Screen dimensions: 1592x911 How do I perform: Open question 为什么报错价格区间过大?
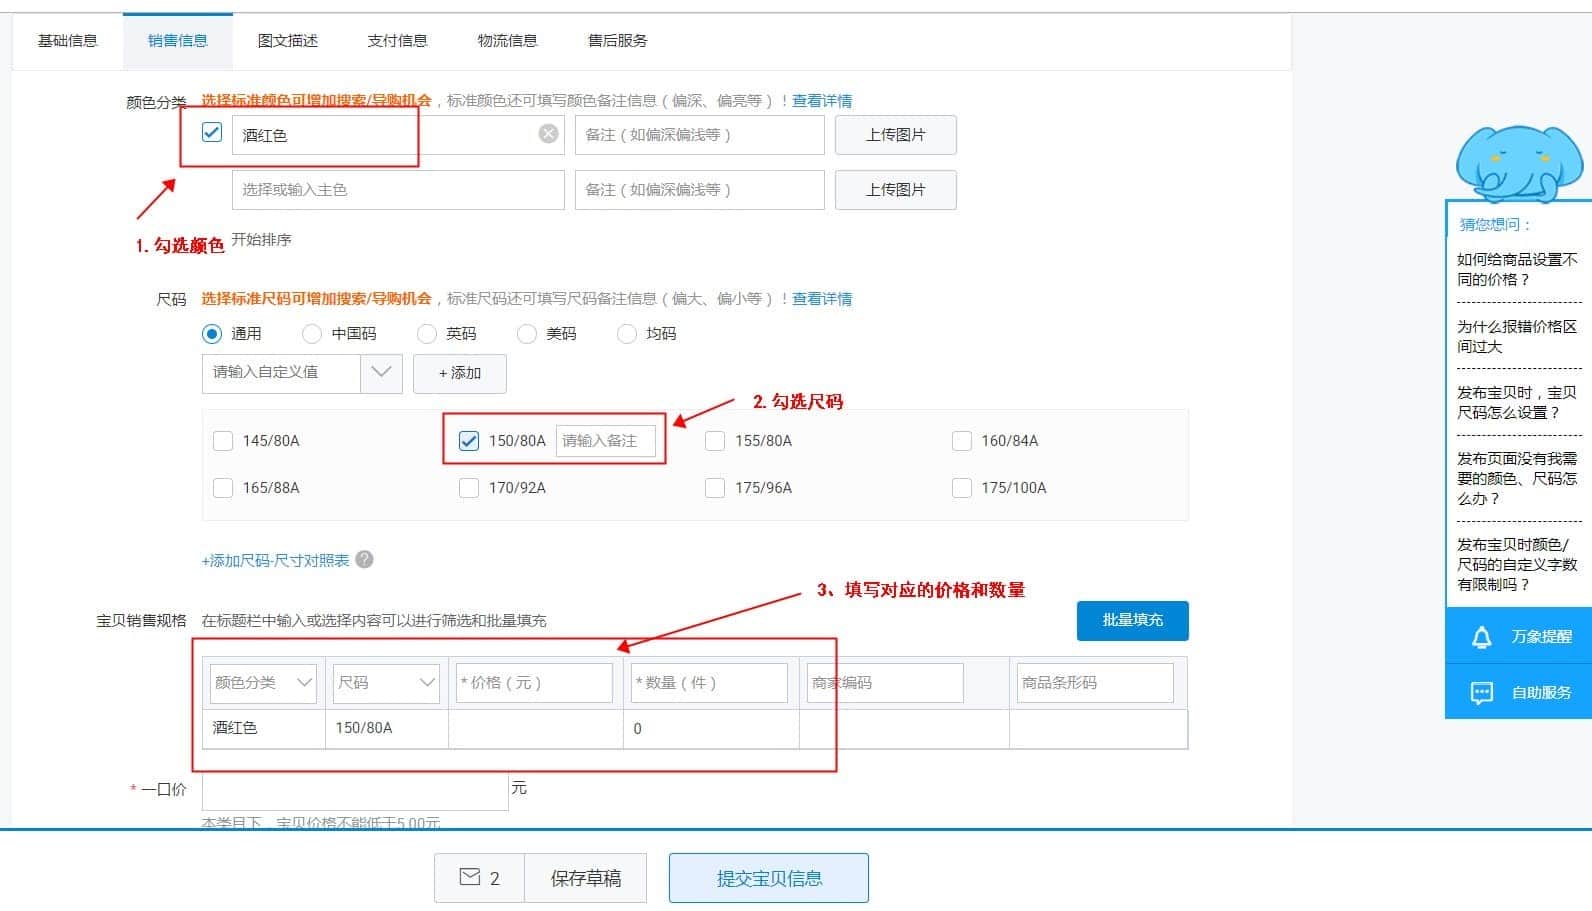(1517, 336)
